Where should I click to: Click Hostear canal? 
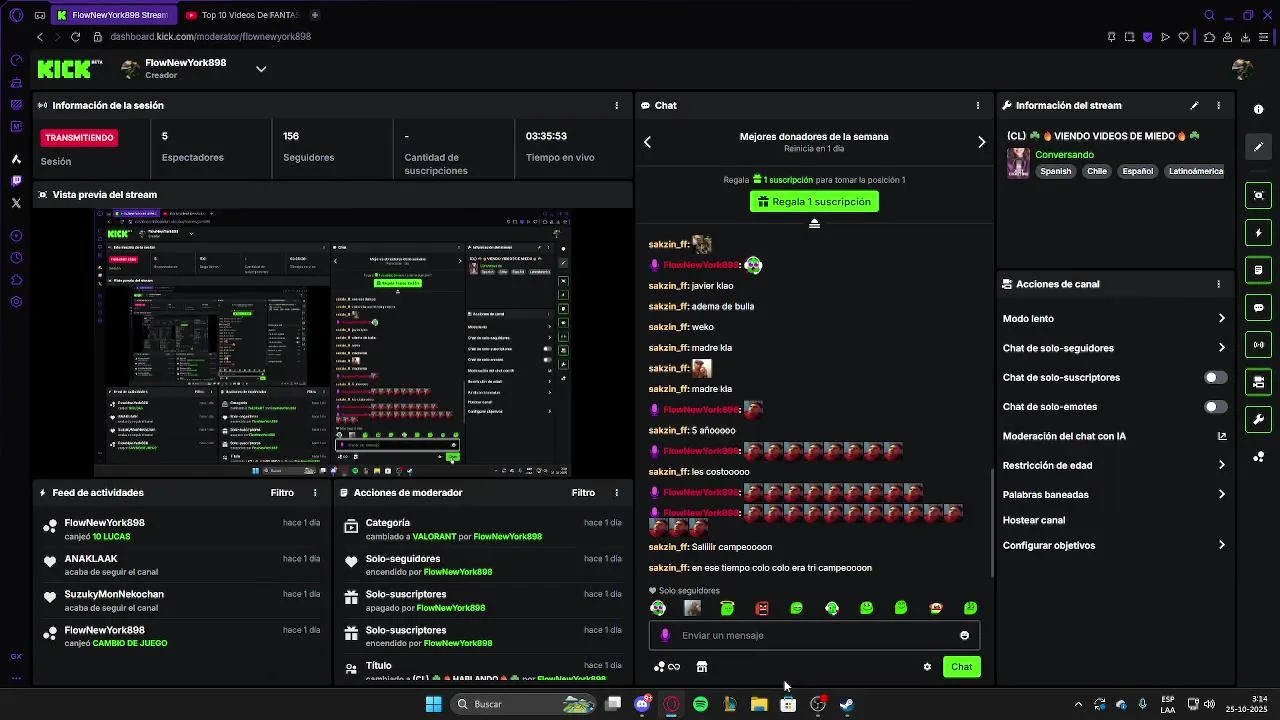click(1034, 520)
